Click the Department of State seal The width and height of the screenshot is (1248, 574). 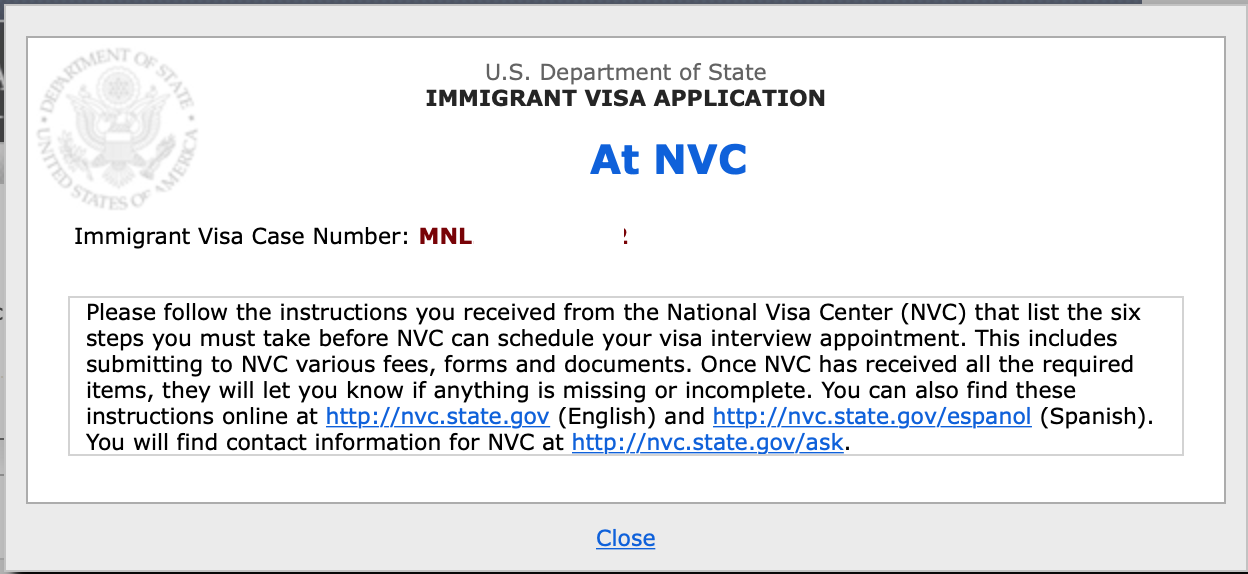117,128
